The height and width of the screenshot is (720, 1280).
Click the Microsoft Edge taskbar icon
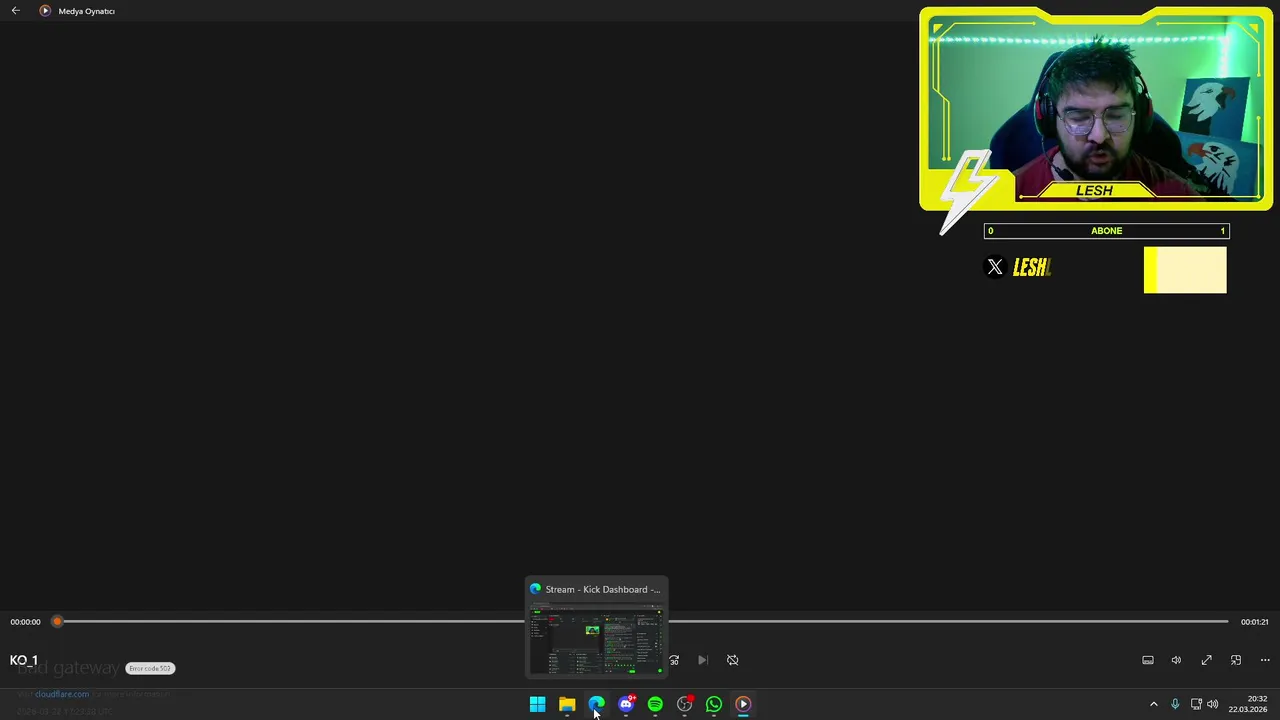point(596,705)
